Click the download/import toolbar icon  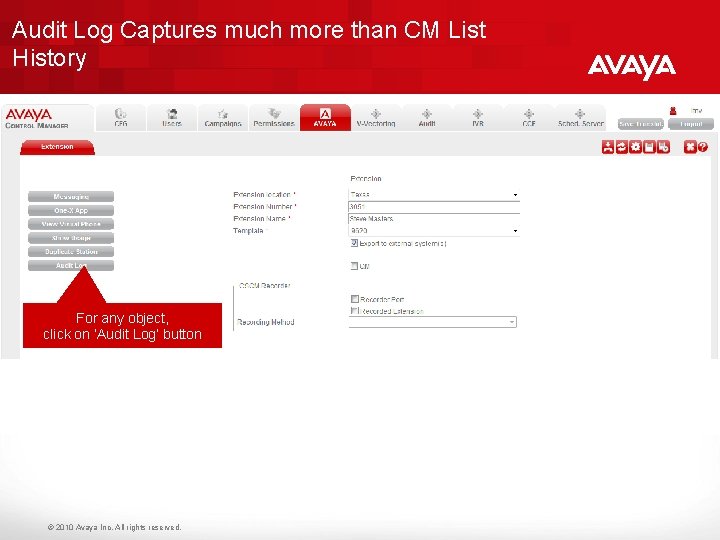coord(608,147)
